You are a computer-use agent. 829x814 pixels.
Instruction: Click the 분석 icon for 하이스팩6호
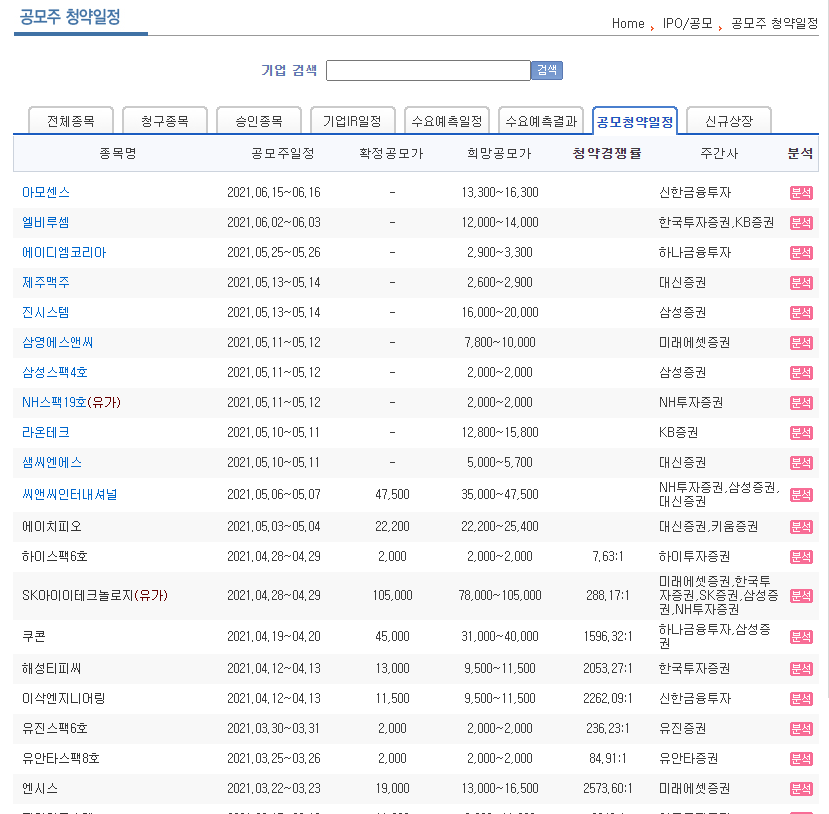801,557
